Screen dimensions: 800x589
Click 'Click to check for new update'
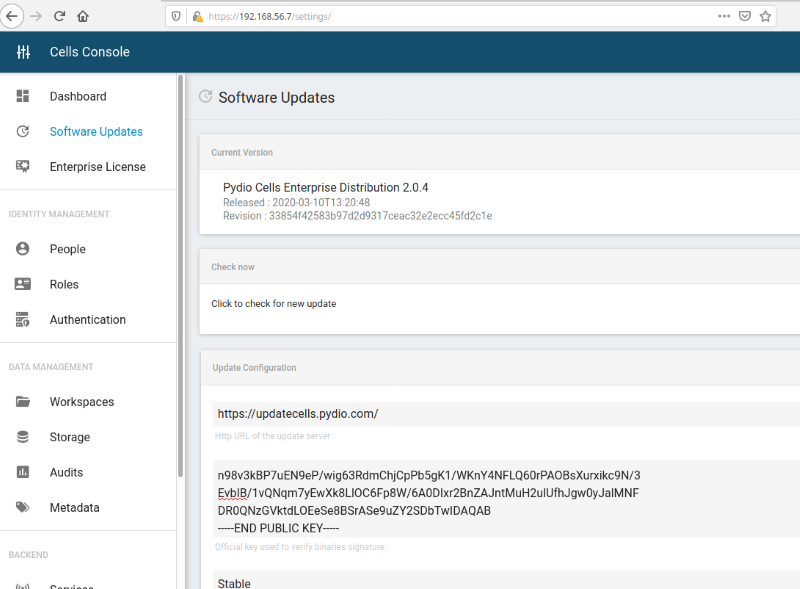coord(273,304)
